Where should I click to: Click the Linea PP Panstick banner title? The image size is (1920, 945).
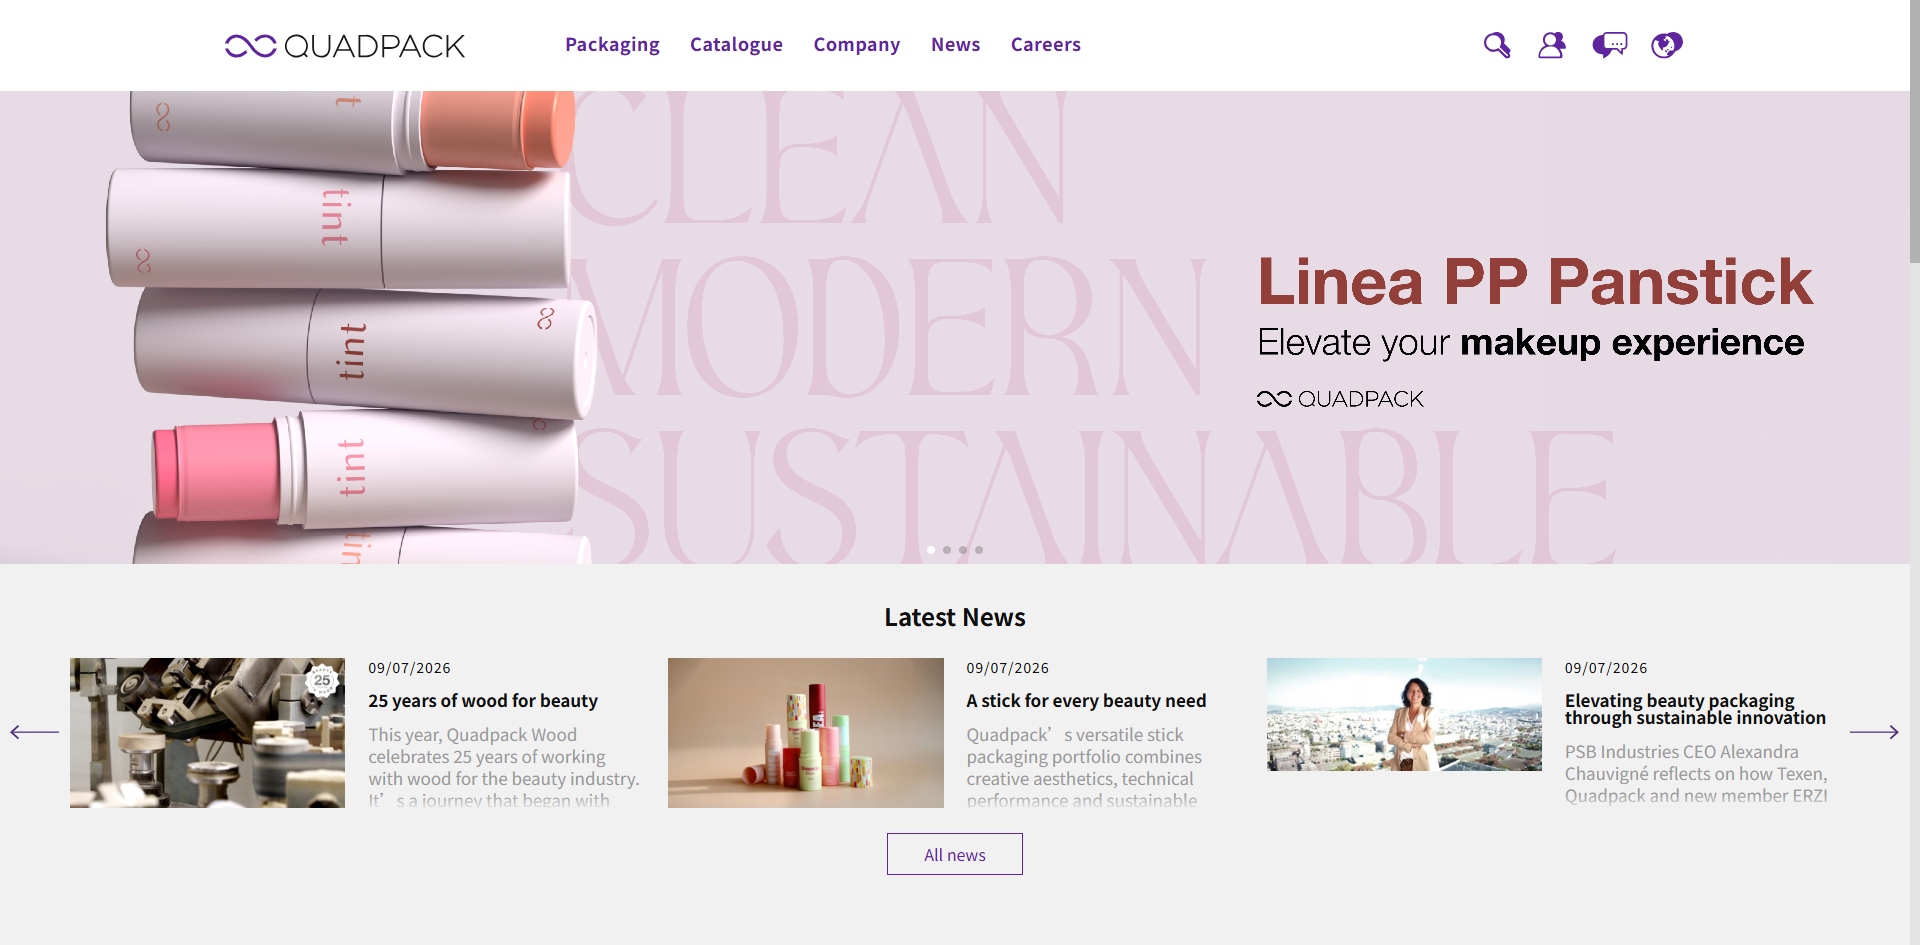pyautogui.click(x=1535, y=282)
